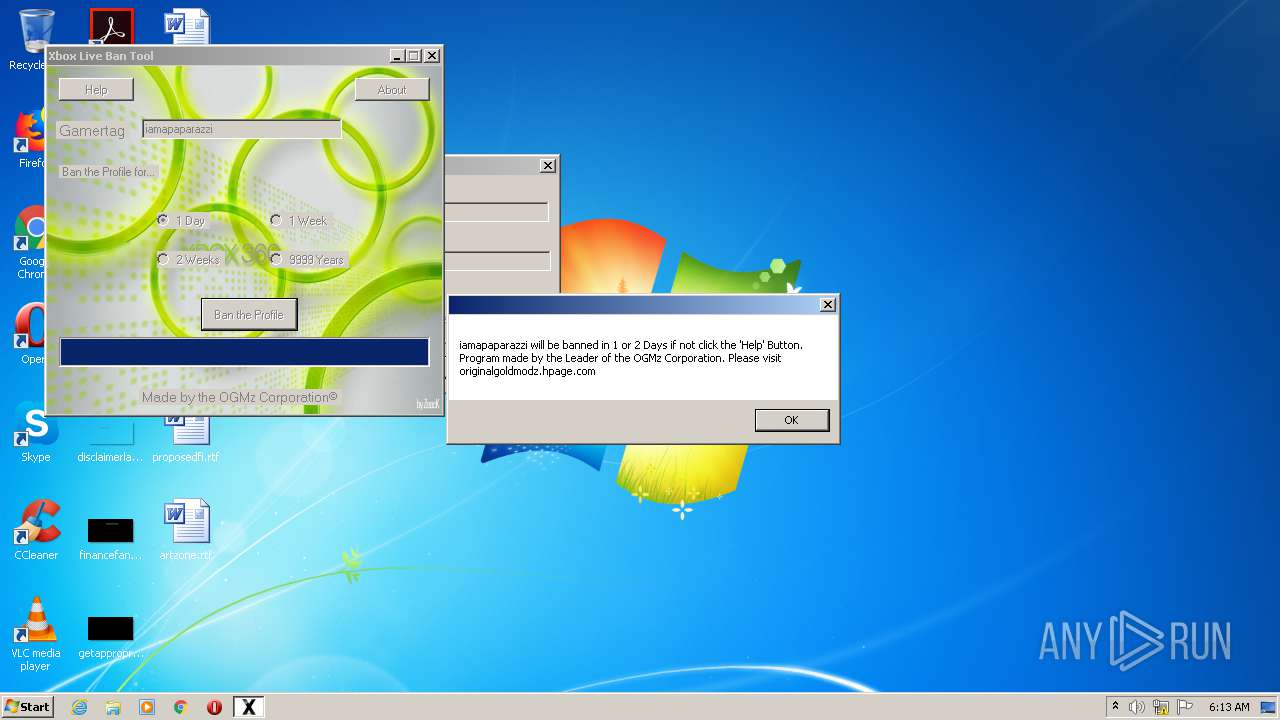
Task: Launch Opera from the taskbar
Action: tap(214, 707)
